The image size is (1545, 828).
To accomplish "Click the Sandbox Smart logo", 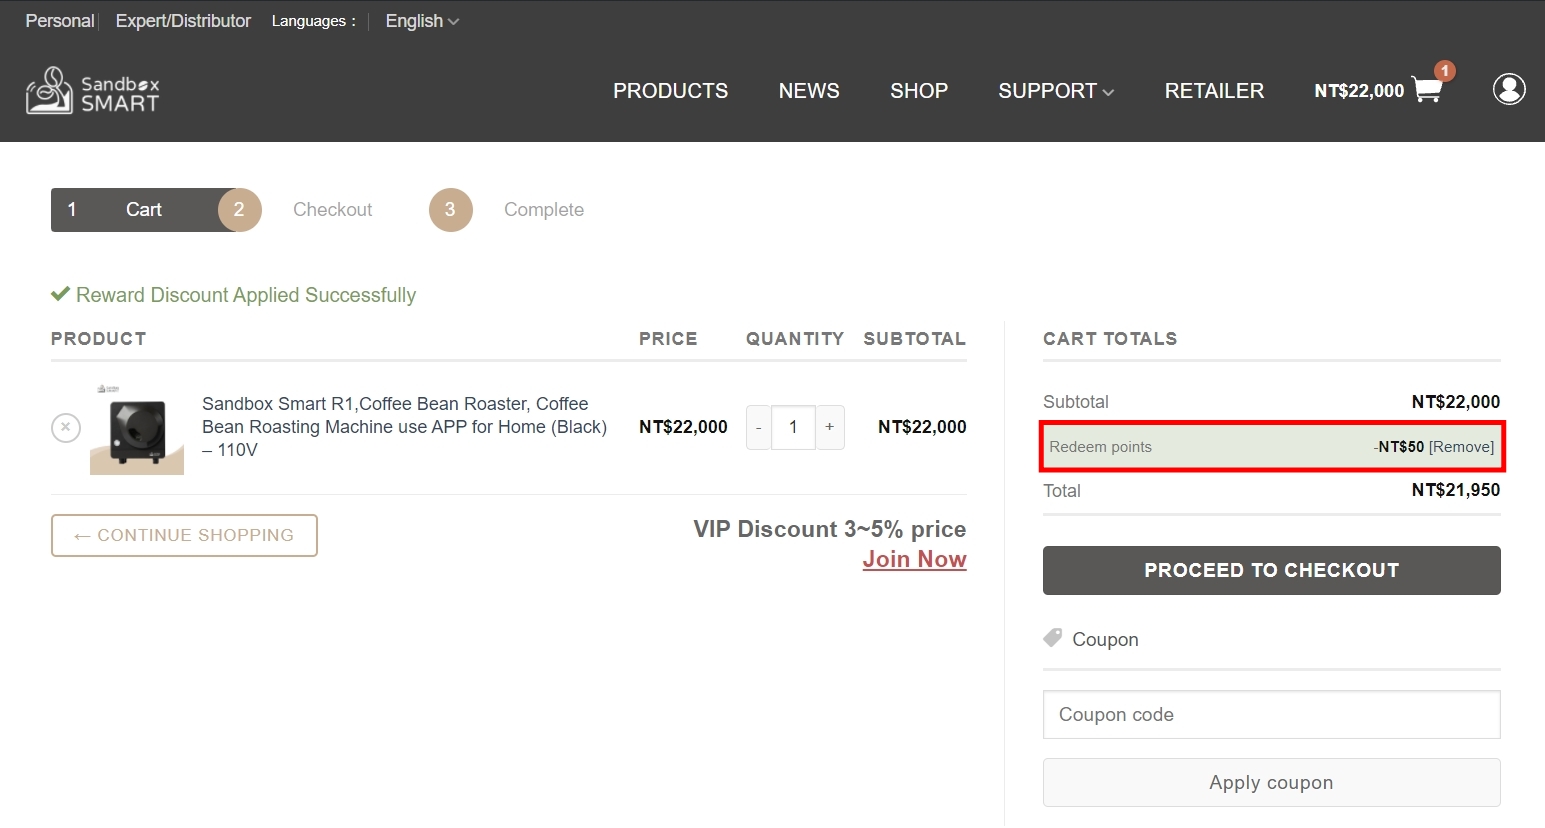I will tap(92, 90).
